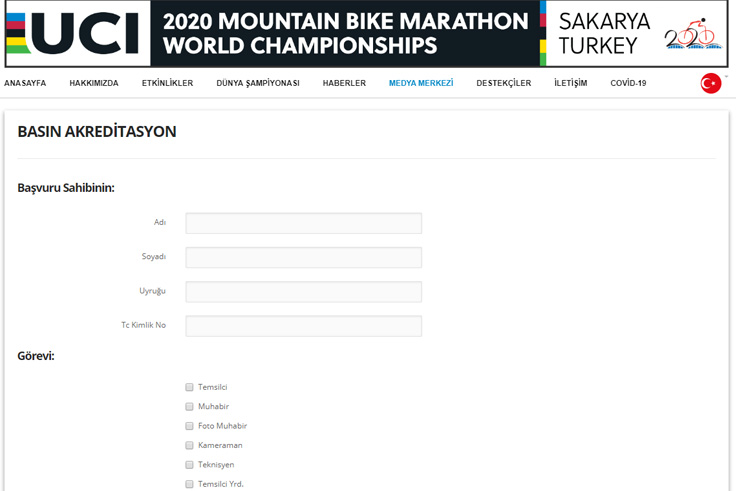Focus the Adı input field
The width and height of the screenshot is (736, 491).
point(304,223)
